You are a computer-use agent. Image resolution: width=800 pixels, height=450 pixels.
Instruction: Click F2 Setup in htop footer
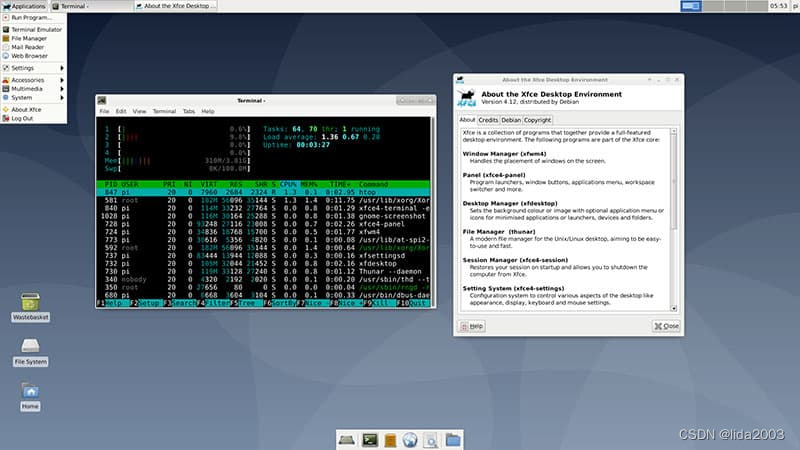pyautogui.click(x=146, y=303)
